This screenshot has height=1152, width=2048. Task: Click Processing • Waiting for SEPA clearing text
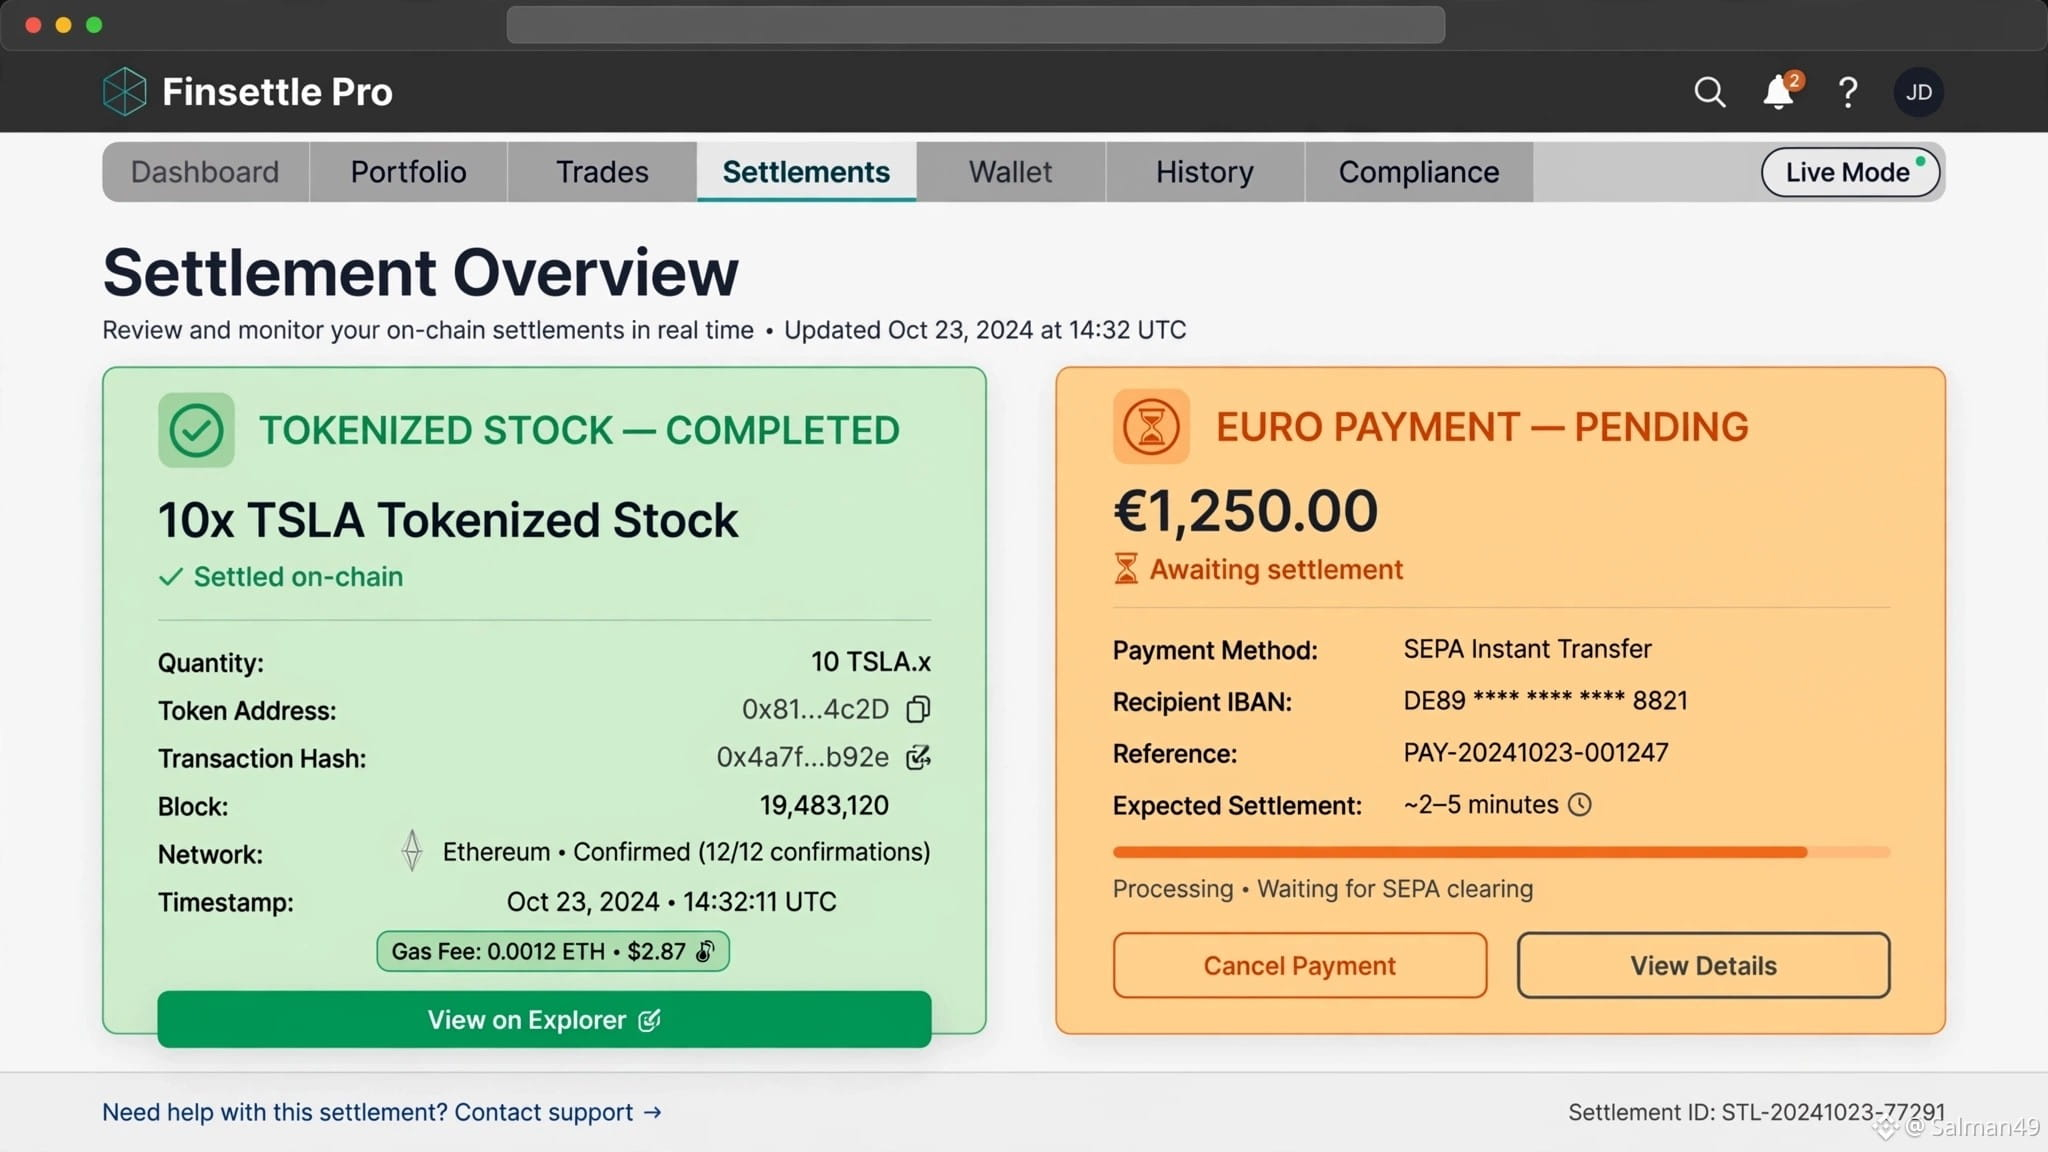1322,888
